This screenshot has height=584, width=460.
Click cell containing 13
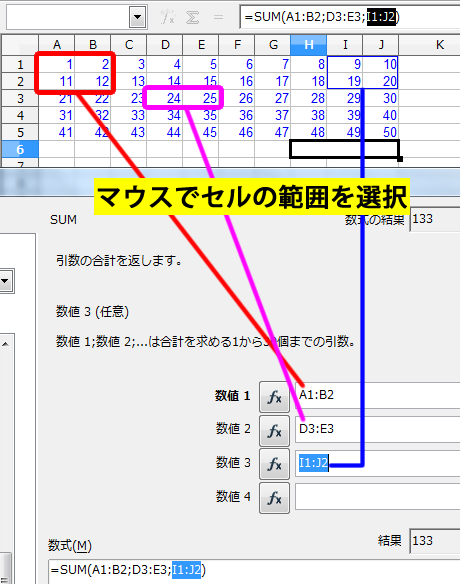pyautogui.click(x=129, y=81)
